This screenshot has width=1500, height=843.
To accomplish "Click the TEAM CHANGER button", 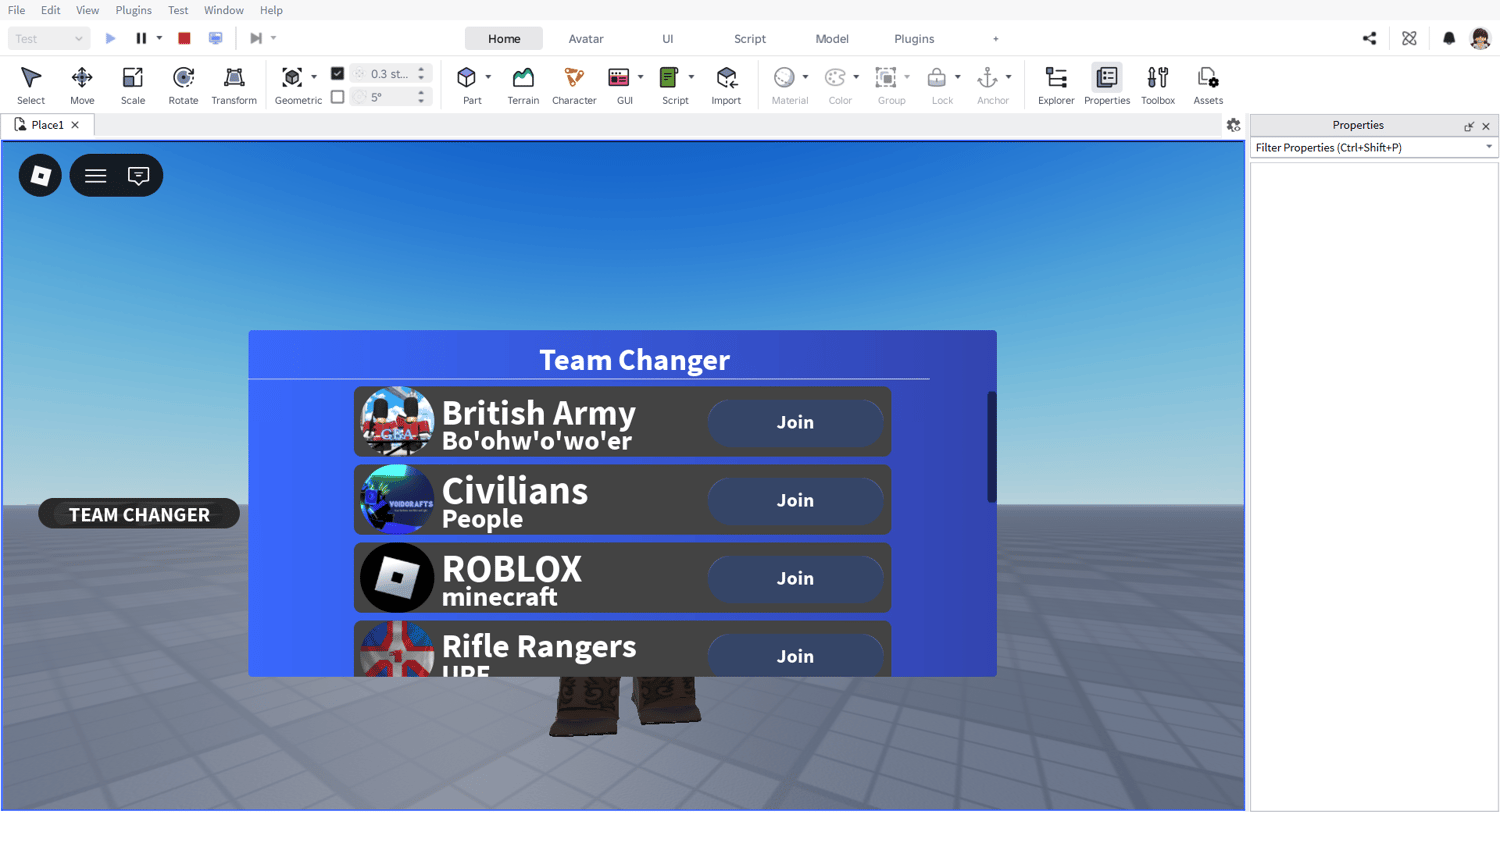I will [x=139, y=514].
